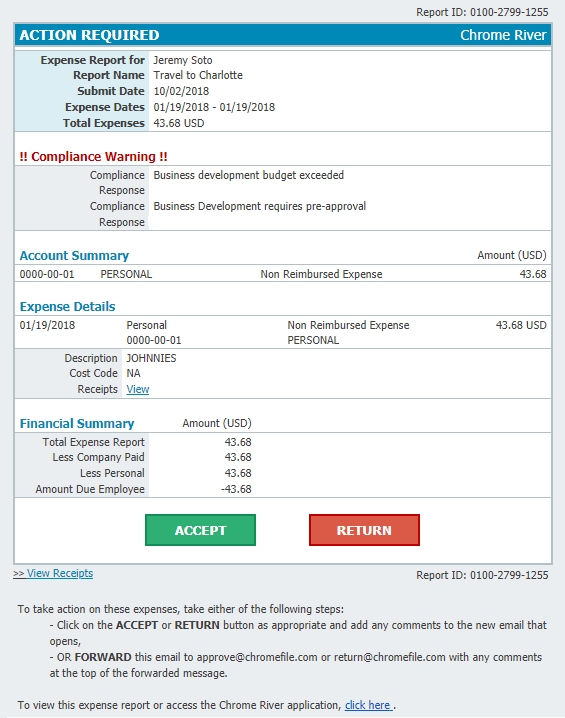Open the View link next to Receipts
Screen dimensions: 565x718
click(x=138, y=389)
